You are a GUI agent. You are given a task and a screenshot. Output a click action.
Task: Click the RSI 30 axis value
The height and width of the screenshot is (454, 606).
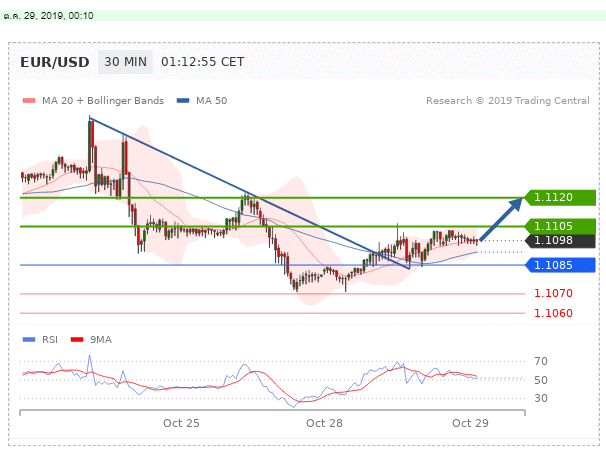[x=541, y=398]
